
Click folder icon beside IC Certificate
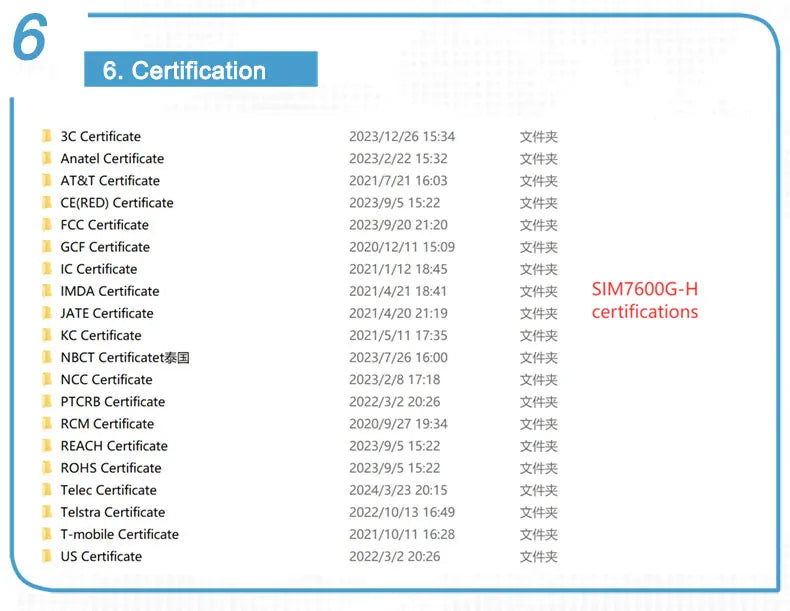tap(47, 269)
